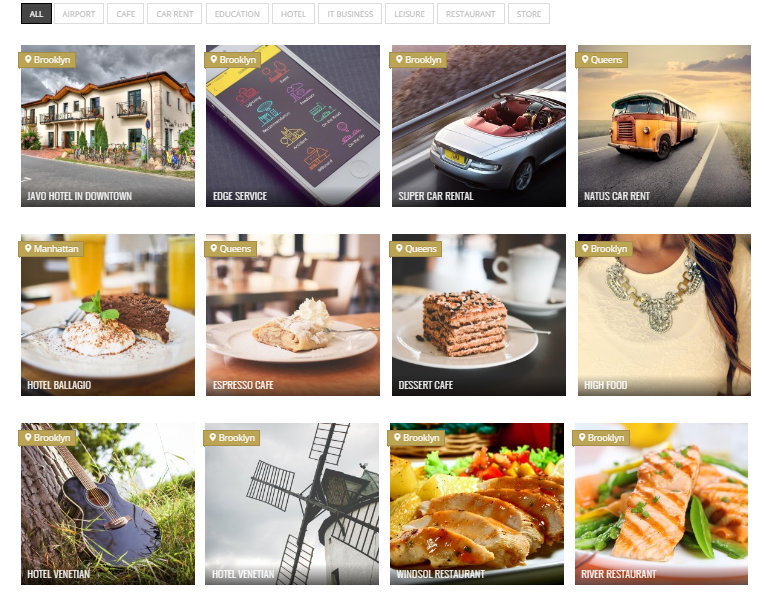Click the Queens location tag on Espresso Cafe
Screen dimensions: 766x592
[230, 249]
